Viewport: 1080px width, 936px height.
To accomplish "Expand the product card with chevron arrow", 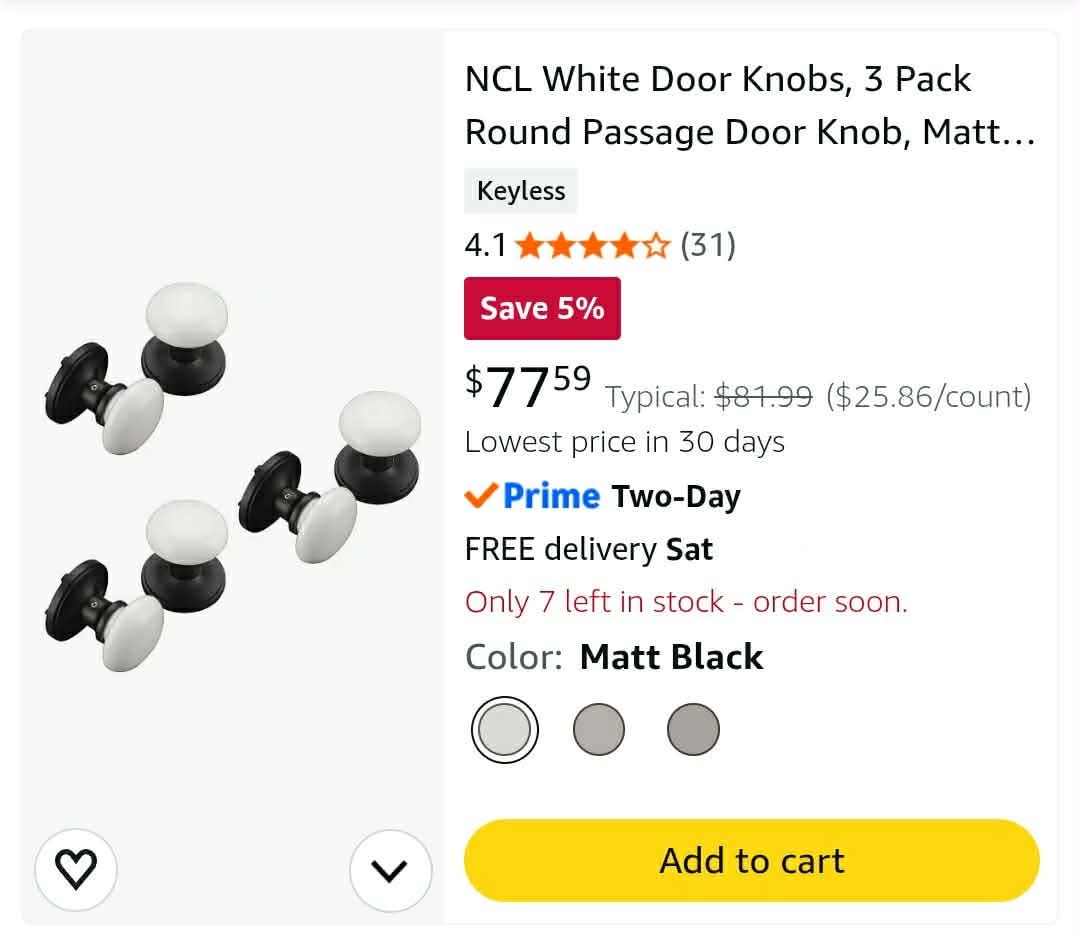I will pyautogui.click(x=391, y=871).
